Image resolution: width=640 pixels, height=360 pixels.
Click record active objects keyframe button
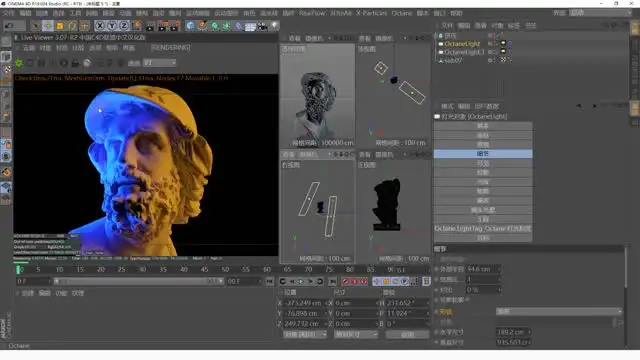(345, 281)
